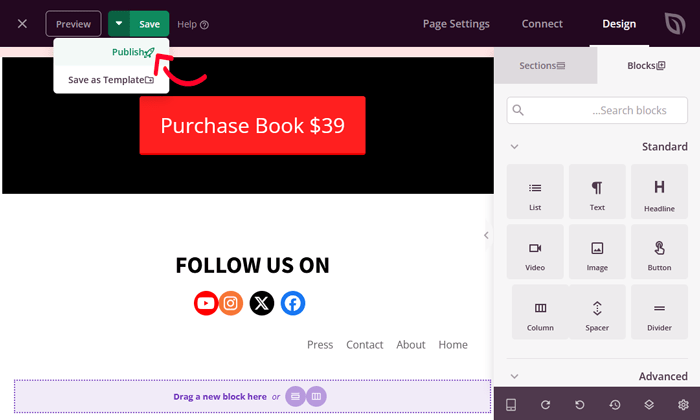Open revision history clock icon

tap(614, 404)
